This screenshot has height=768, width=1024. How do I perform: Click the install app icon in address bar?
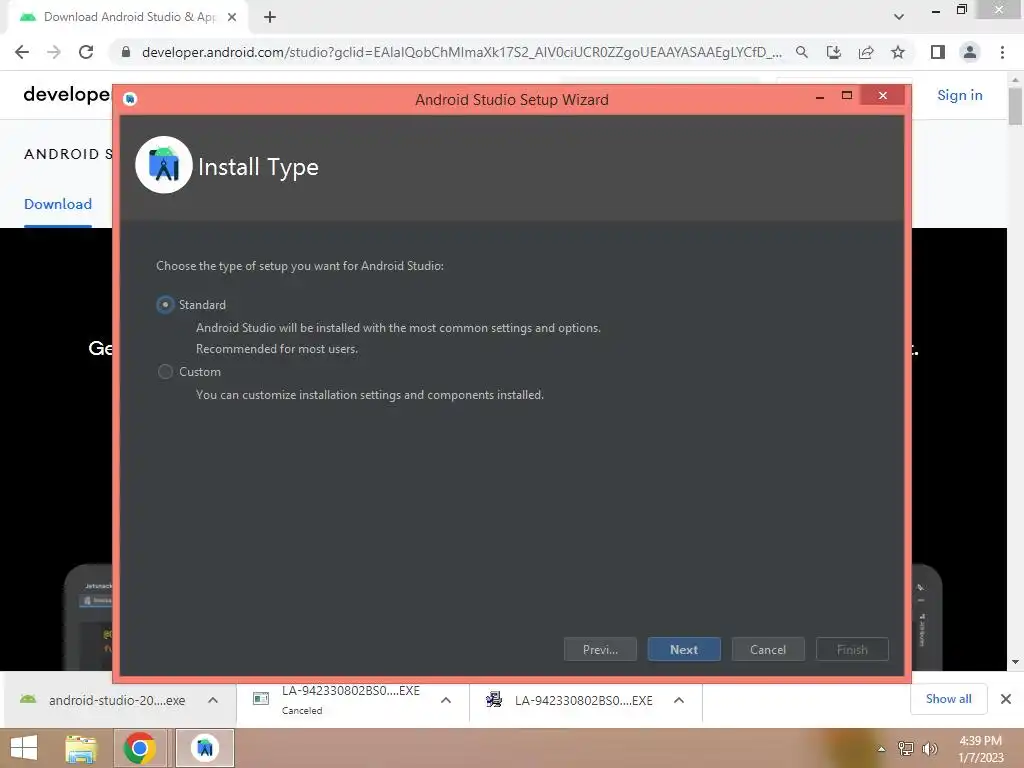coord(834,52)
